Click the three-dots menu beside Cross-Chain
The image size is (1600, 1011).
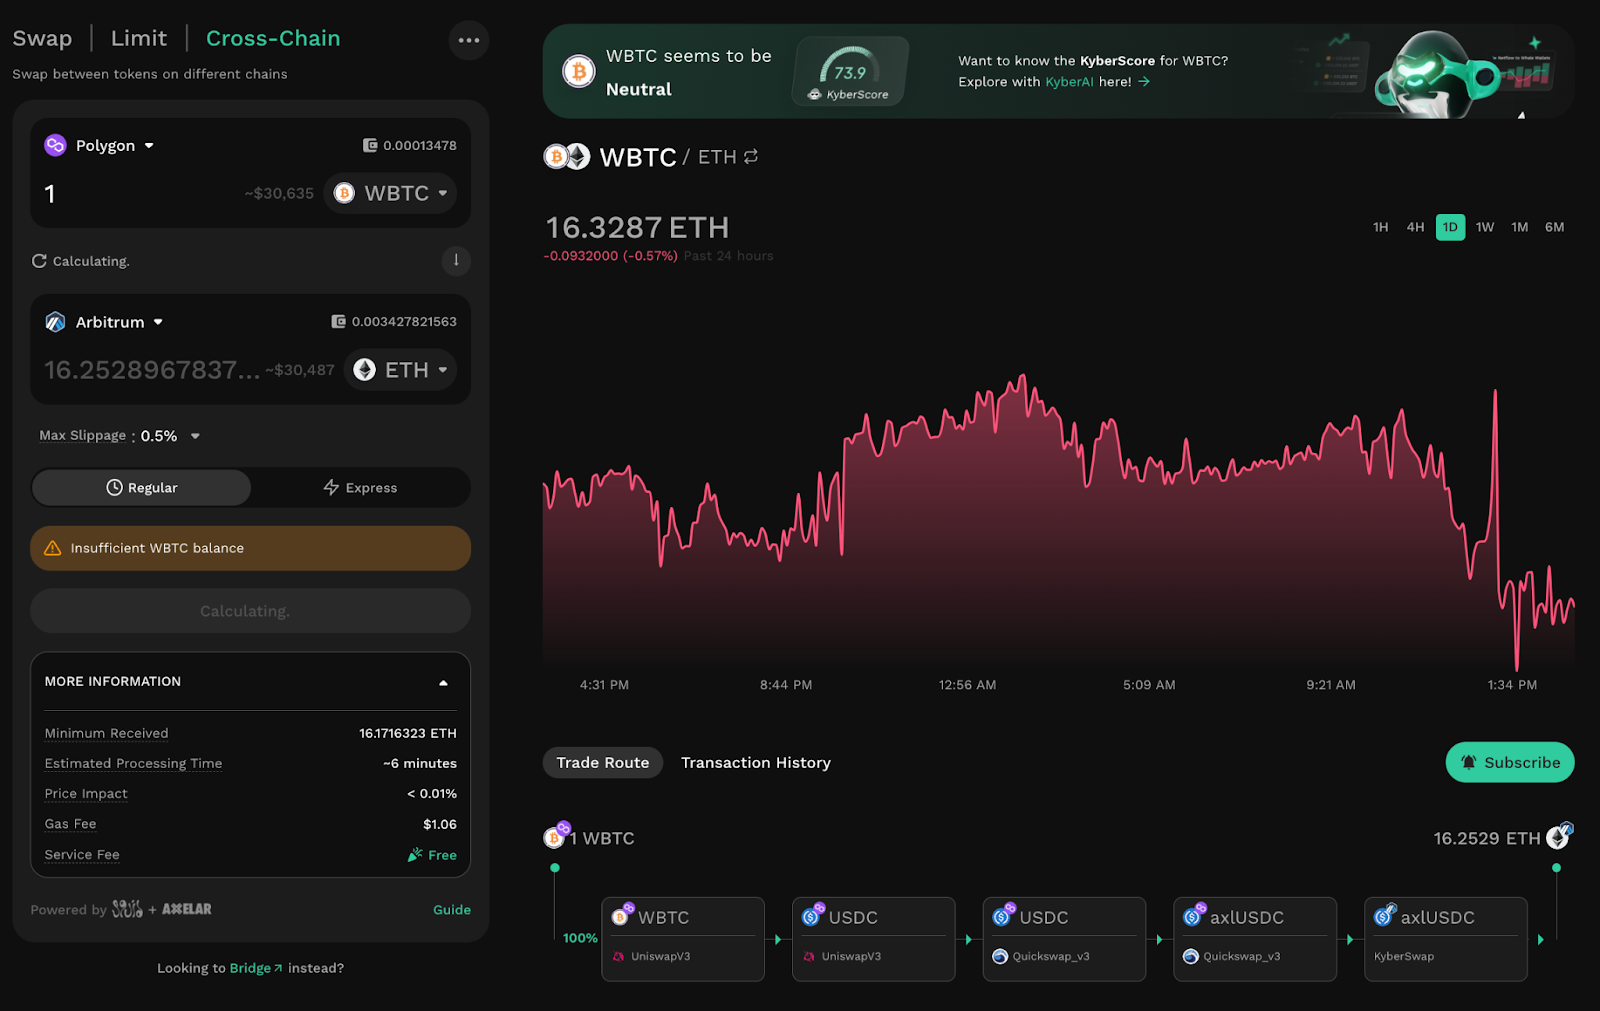coord(468,40)
